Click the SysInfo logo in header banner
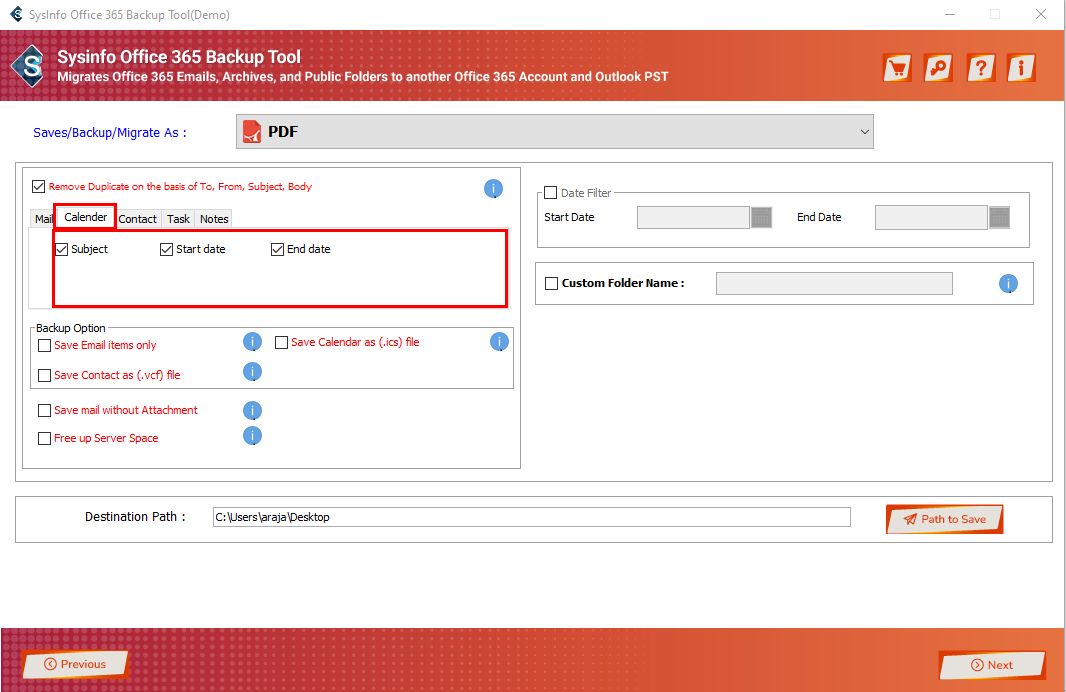 (x=29, y=66)
